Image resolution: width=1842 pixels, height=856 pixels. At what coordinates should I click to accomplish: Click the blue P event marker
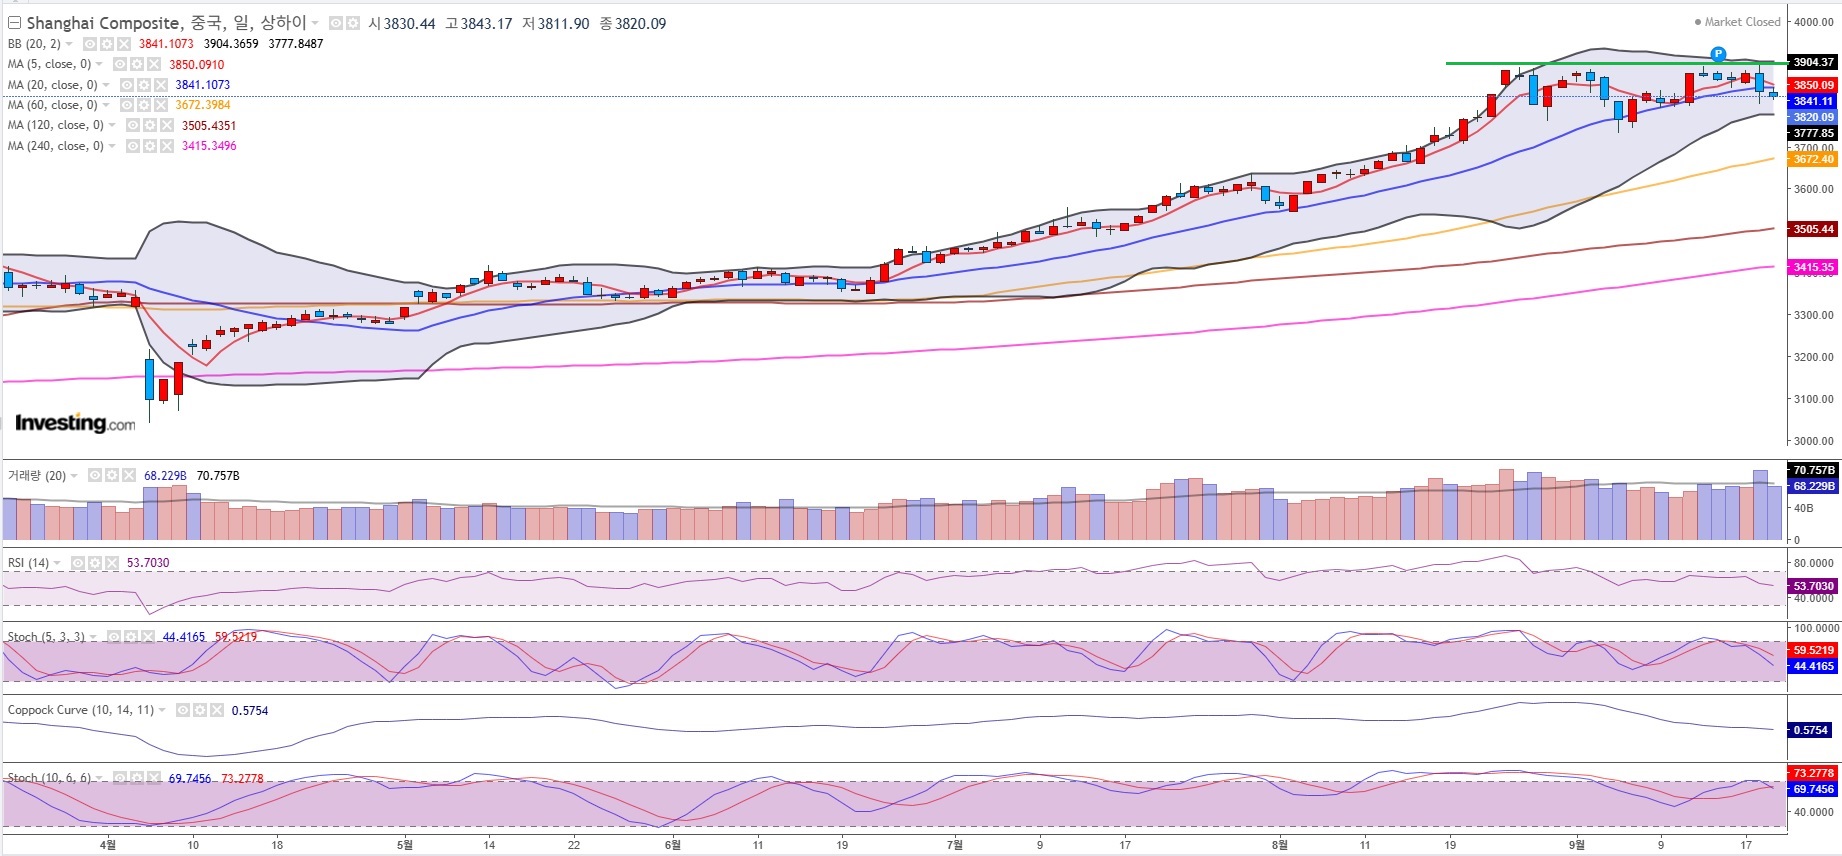pyautogui.click(x=1718, y=54)
